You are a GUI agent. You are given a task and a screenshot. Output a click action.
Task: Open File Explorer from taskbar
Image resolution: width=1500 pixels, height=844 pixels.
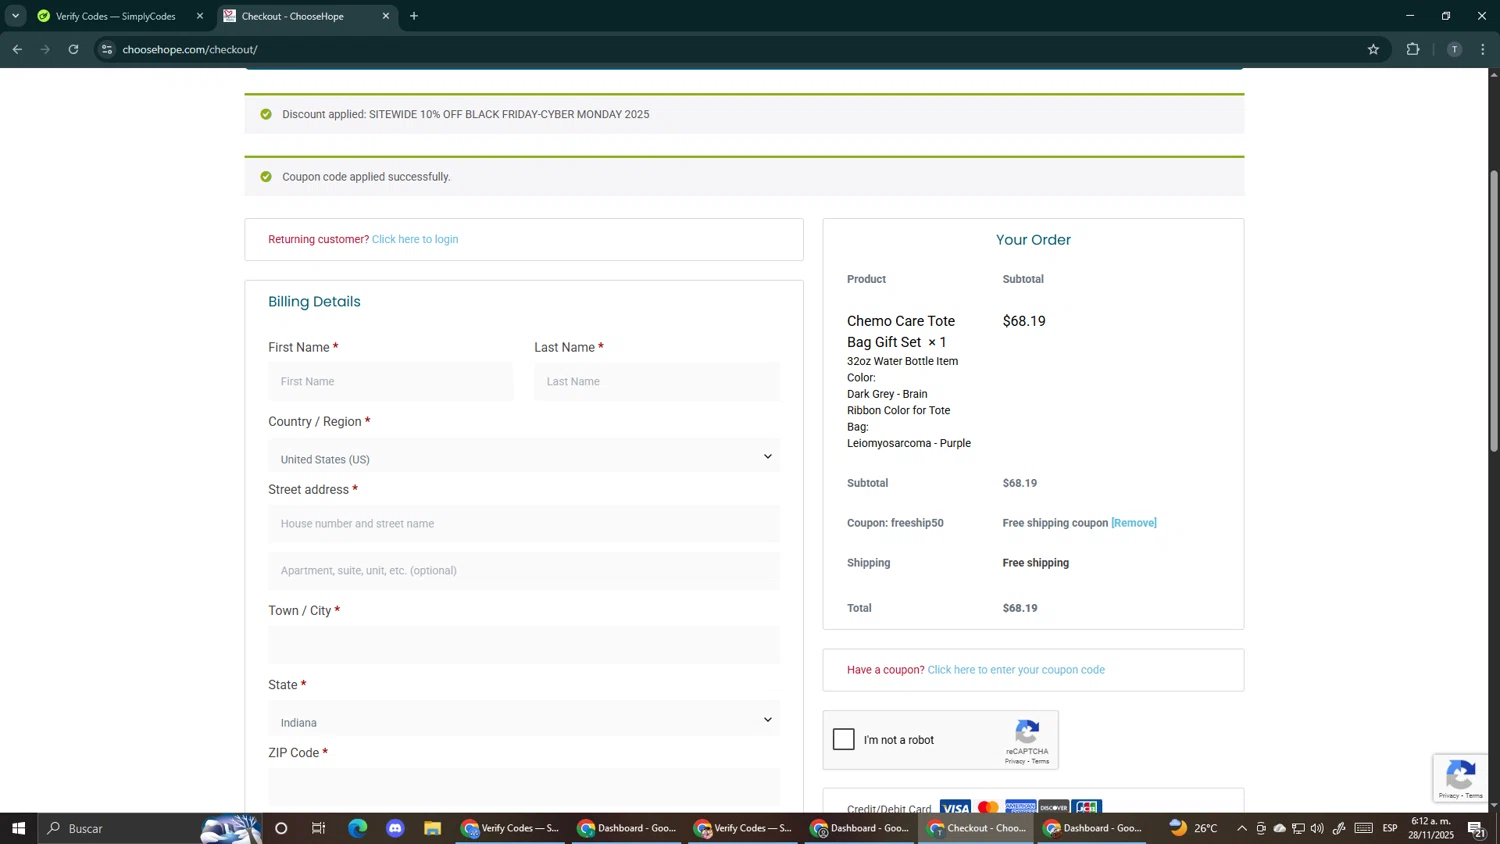(x=432, y=828)
